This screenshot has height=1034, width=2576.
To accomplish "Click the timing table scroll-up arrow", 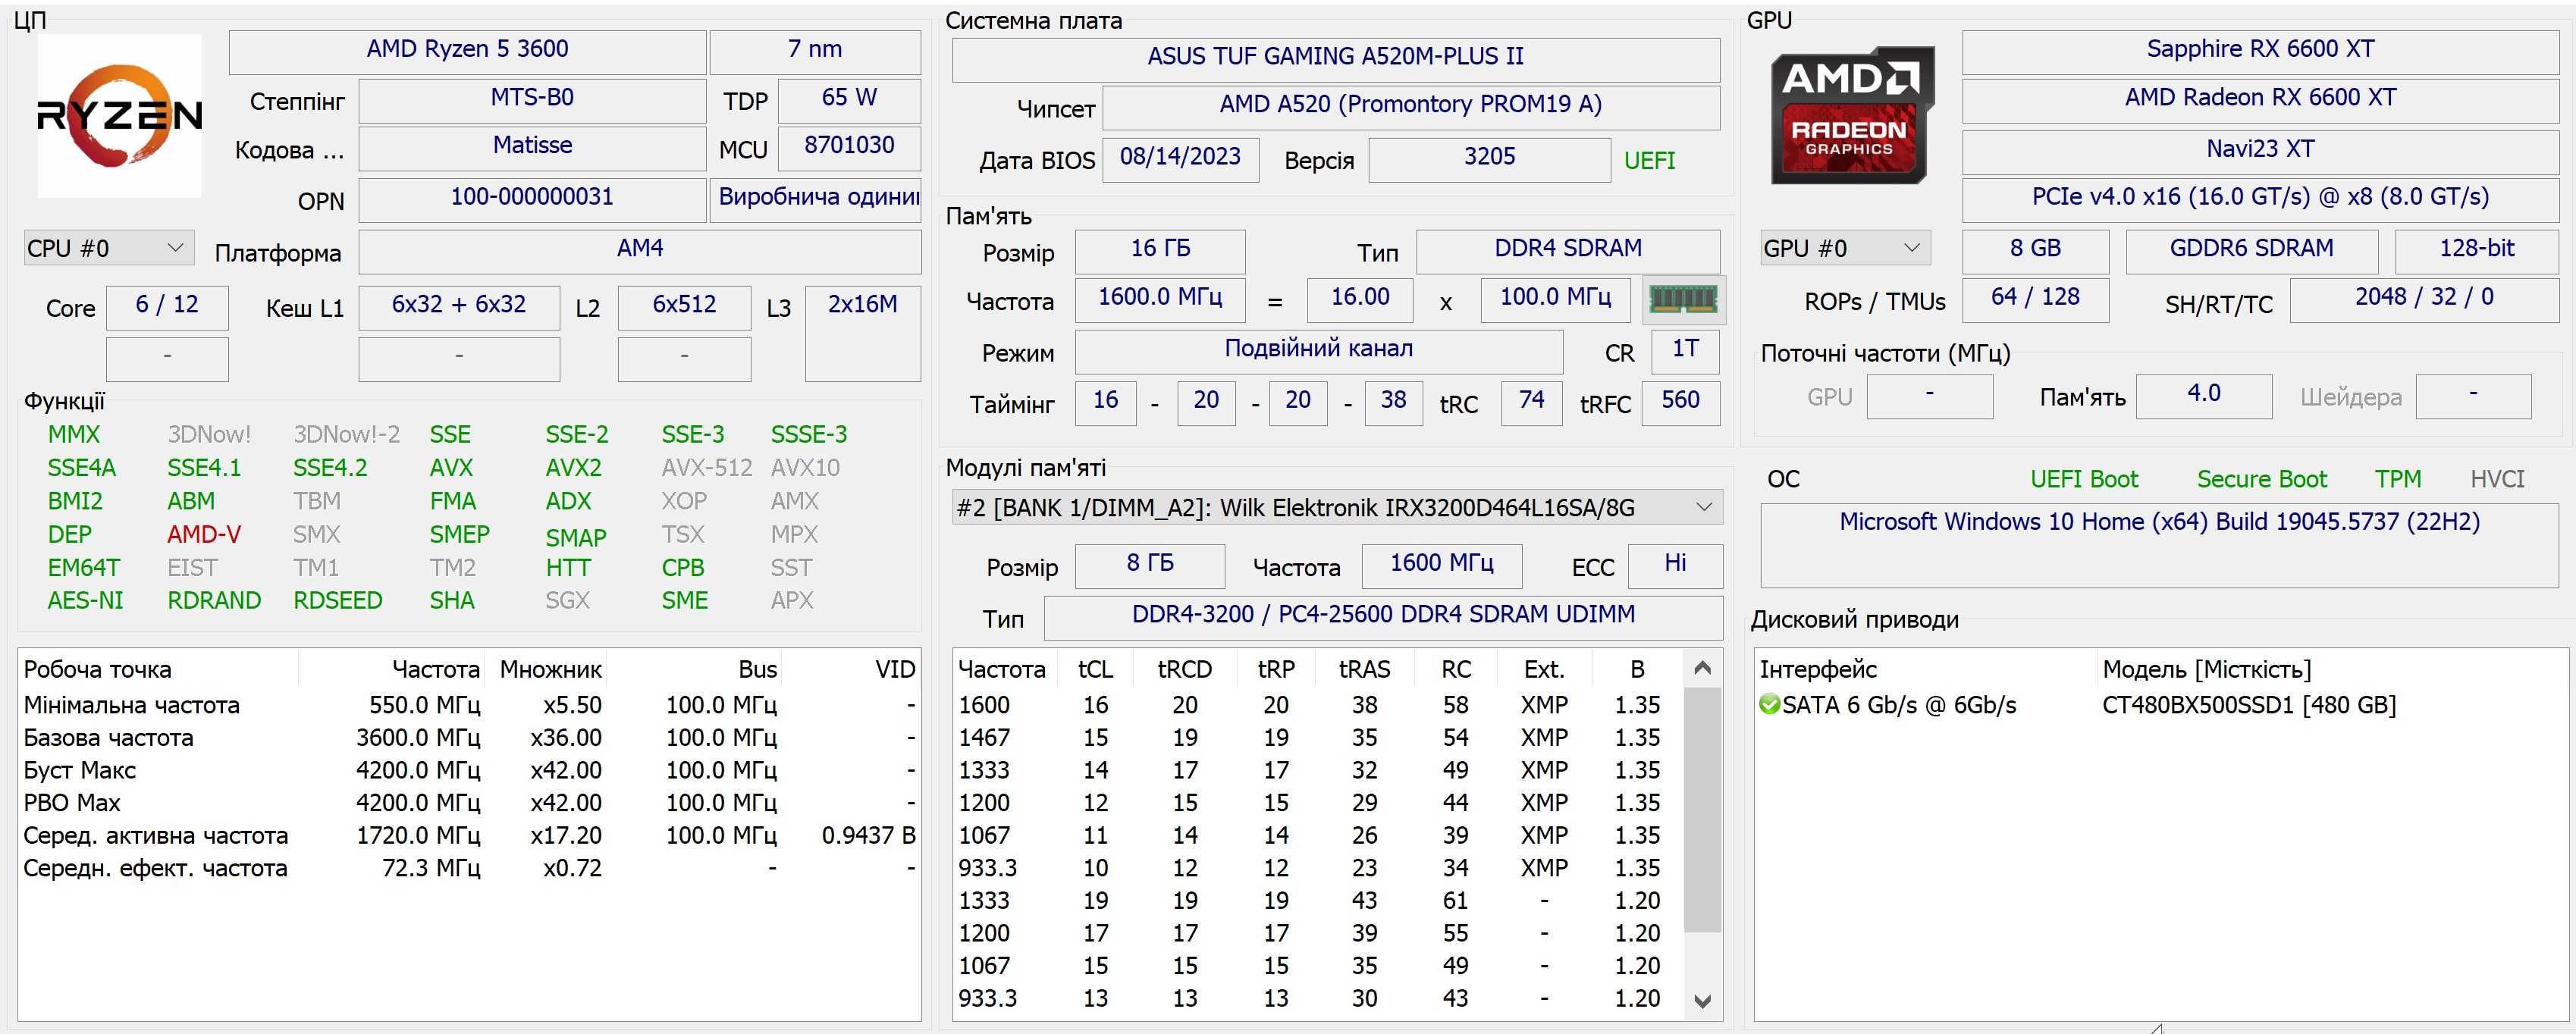I will coord(1703,668).
